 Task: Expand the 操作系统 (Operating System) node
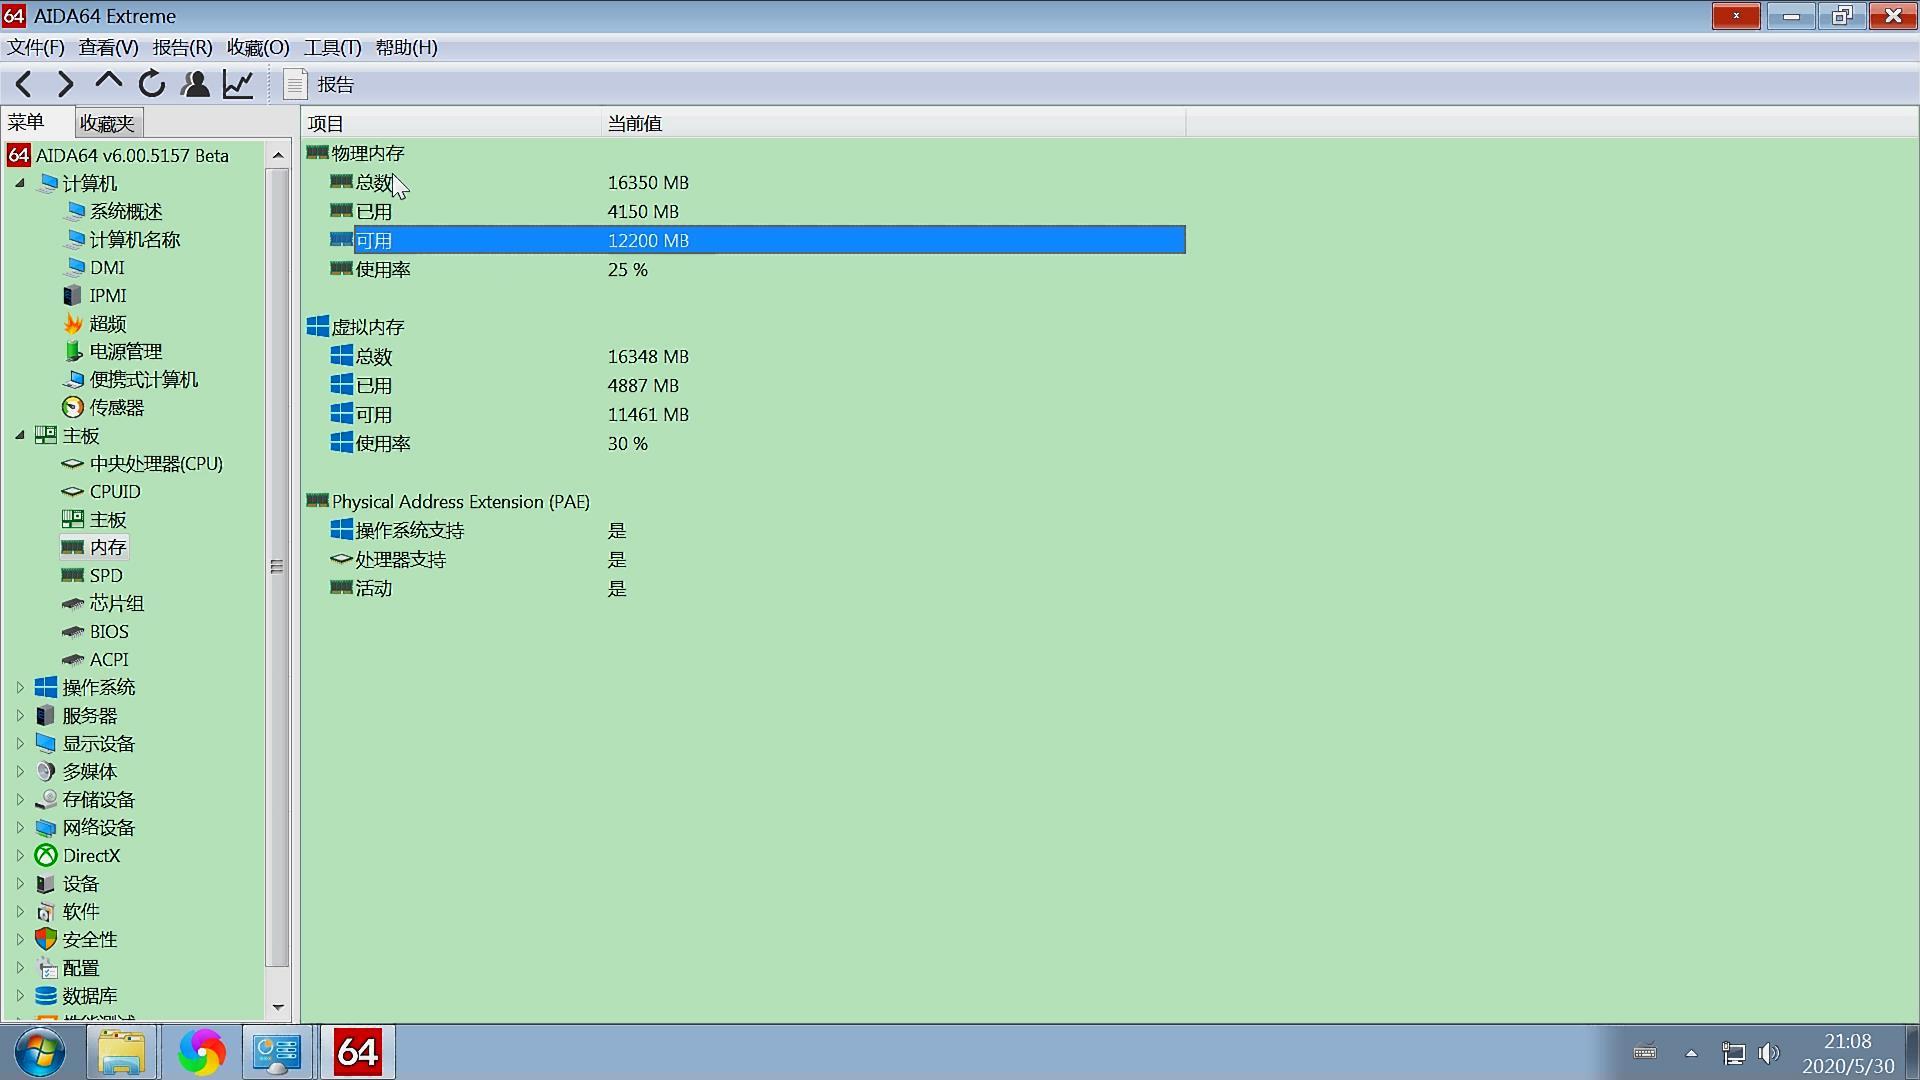click(22, 687)
